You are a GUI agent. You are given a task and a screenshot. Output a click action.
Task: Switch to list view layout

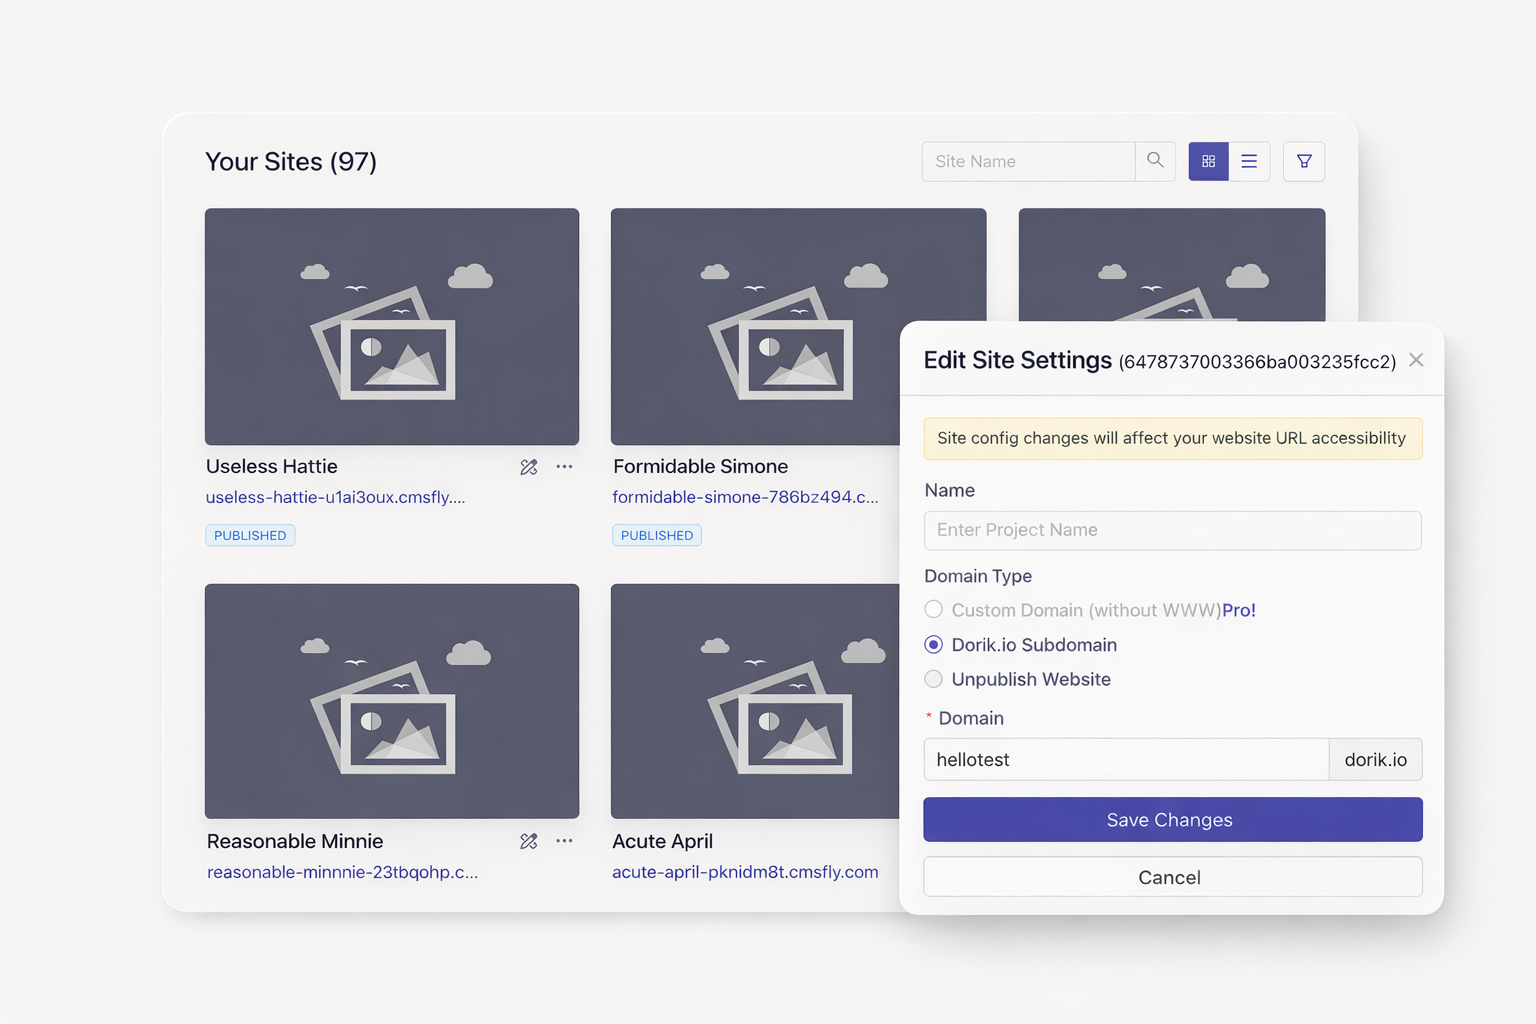pos(1249,161)
